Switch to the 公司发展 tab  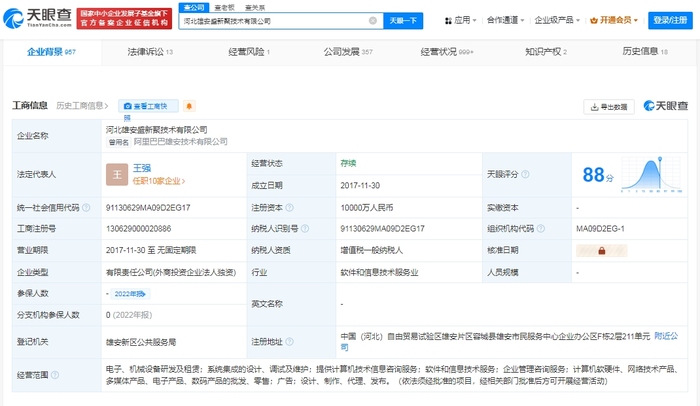(x=348, y=52)
